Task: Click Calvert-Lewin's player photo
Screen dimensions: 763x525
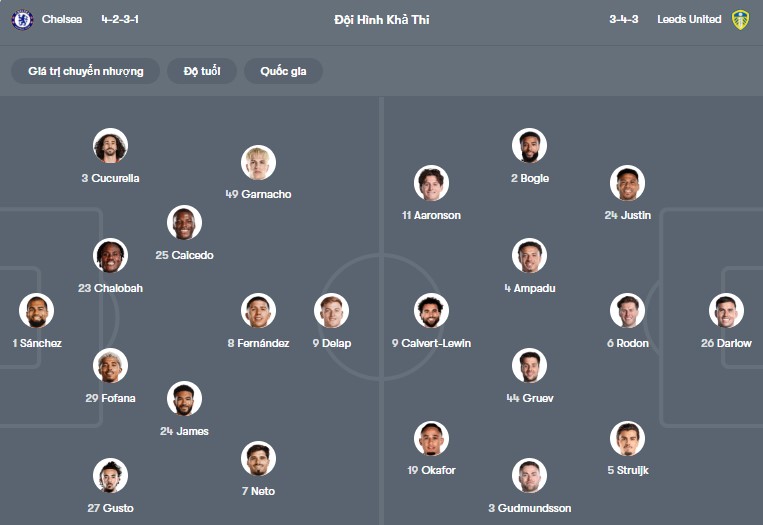Action: [x=431, y=311]
